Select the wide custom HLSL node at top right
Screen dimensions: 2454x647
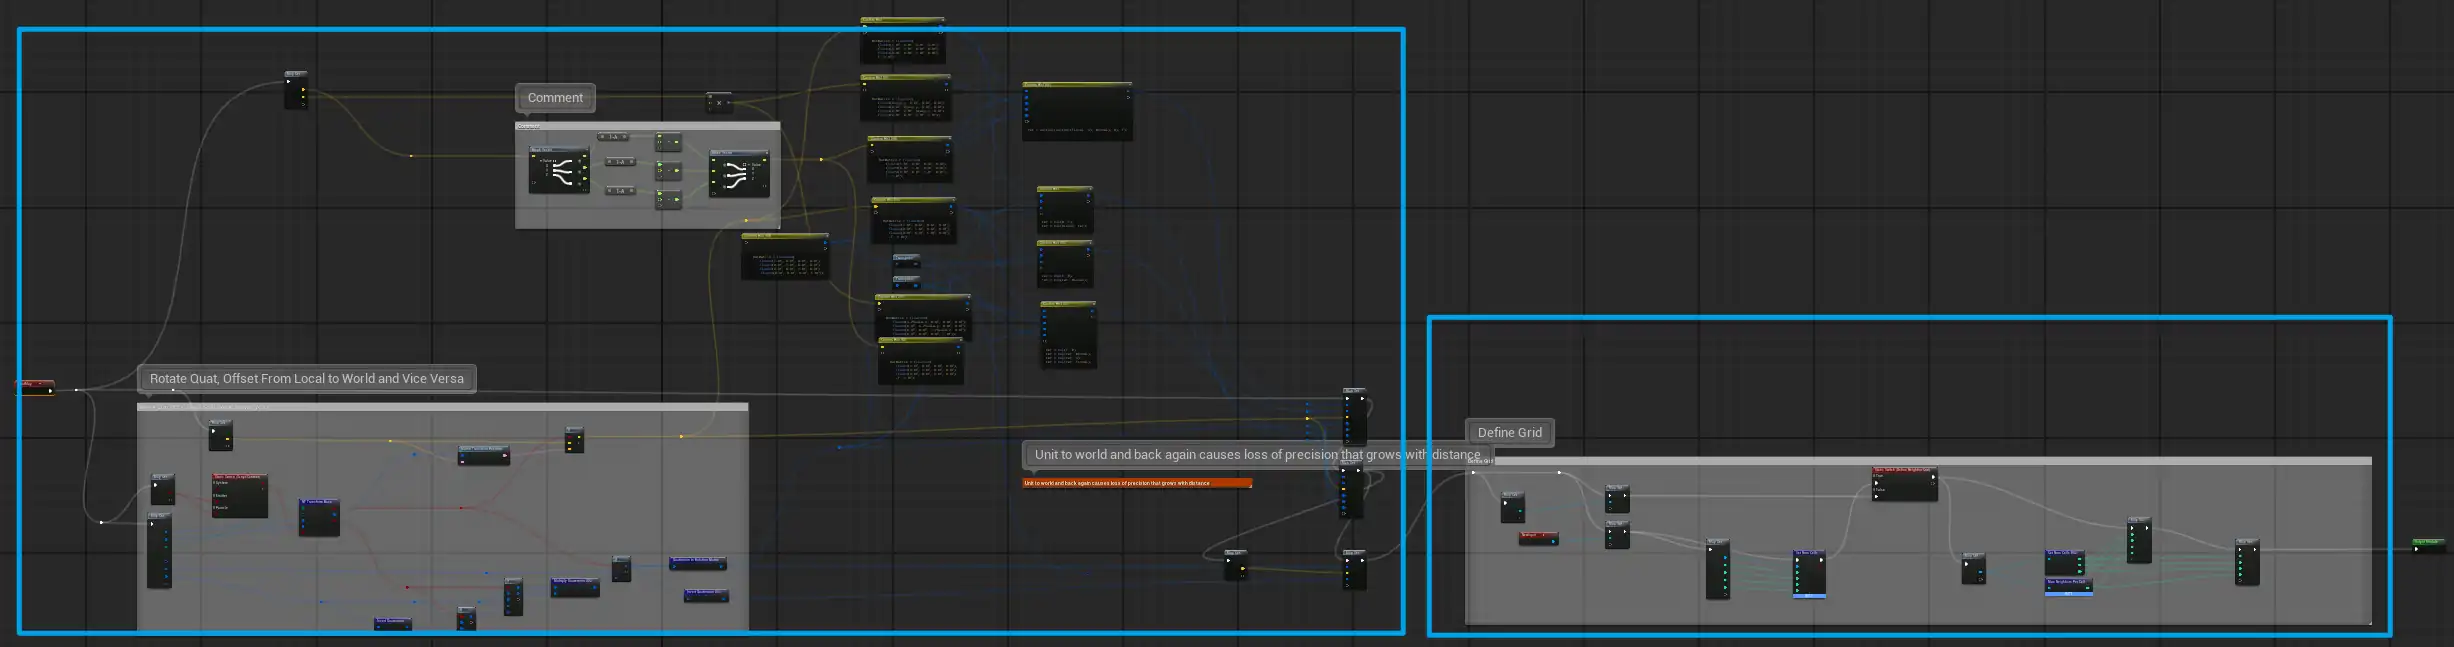pos(1077,110)
